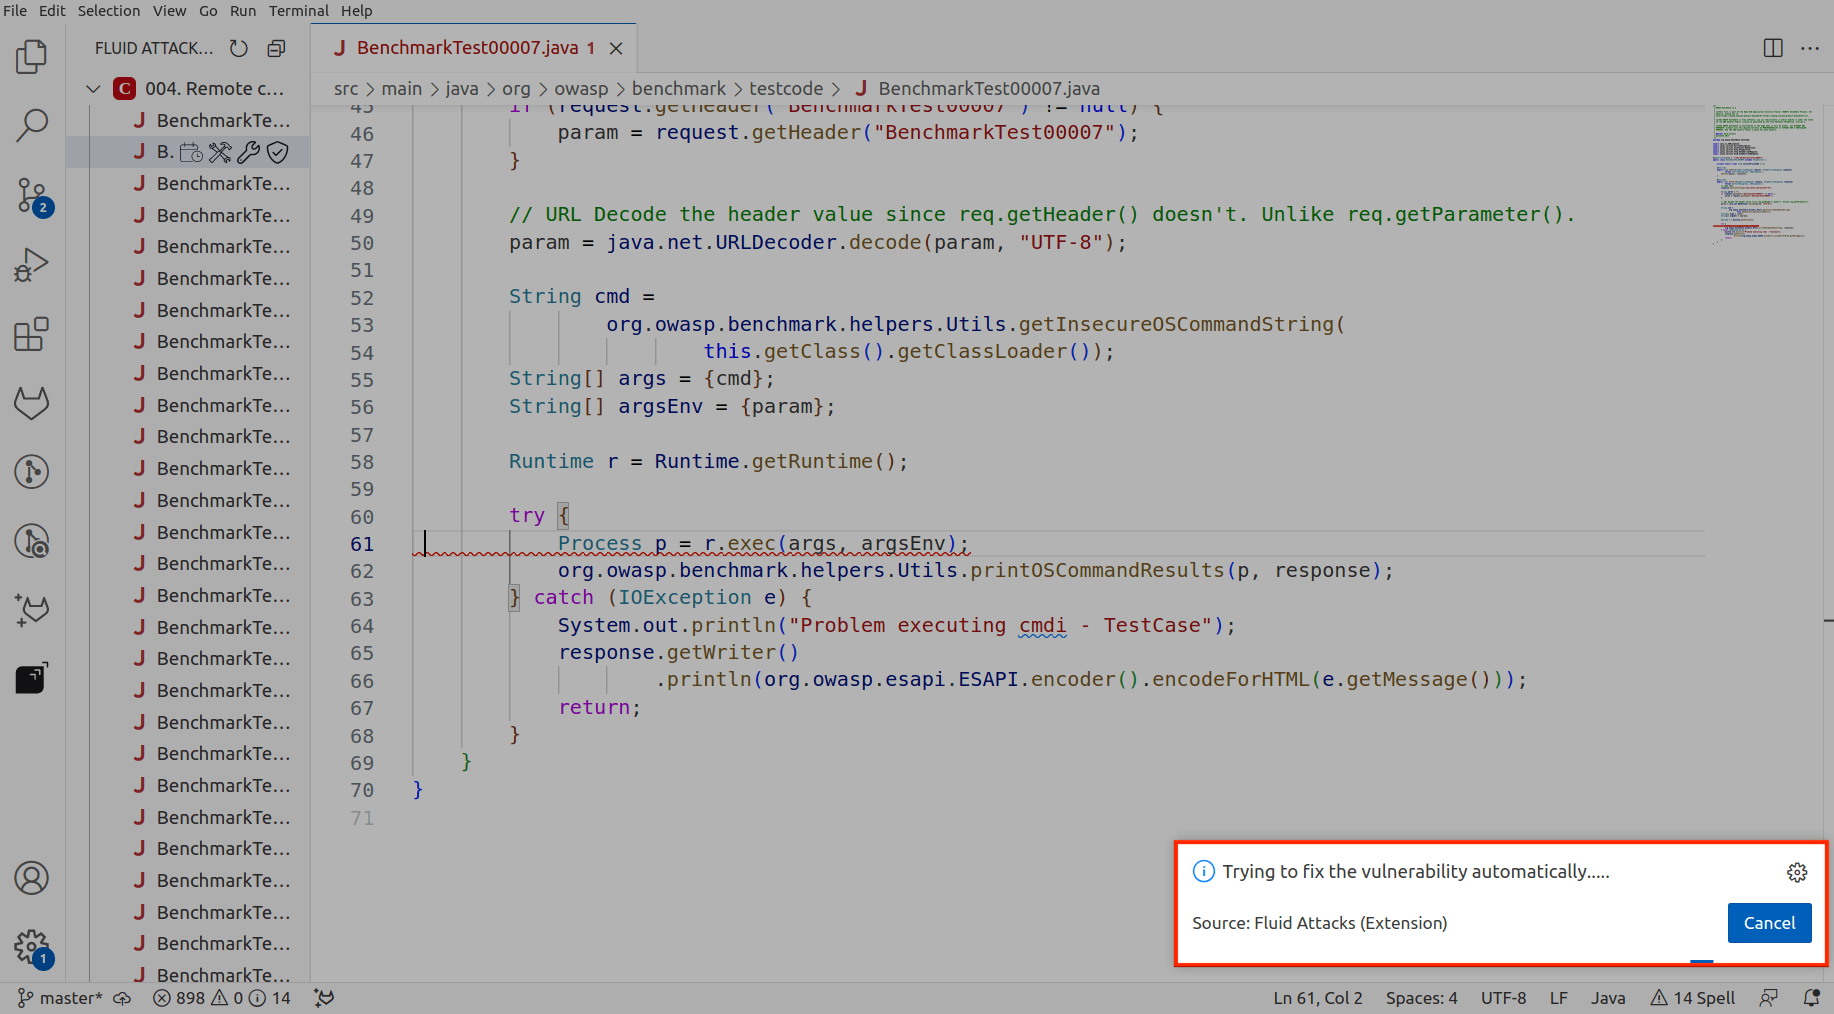1834x1014 pixels.
Task: Open Source Control view with badge 2
Action: pos(32,196)
